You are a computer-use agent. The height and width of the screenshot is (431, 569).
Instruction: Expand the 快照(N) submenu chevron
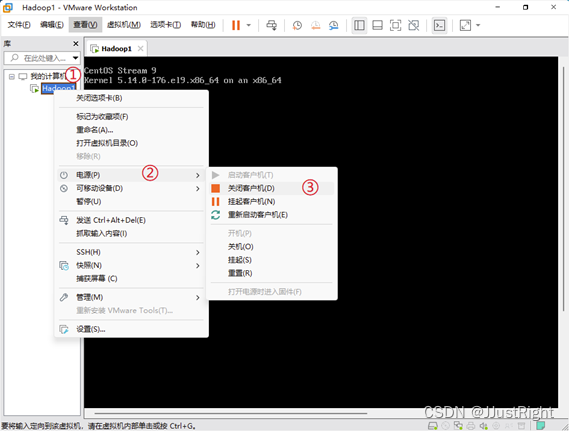(198, 266)
